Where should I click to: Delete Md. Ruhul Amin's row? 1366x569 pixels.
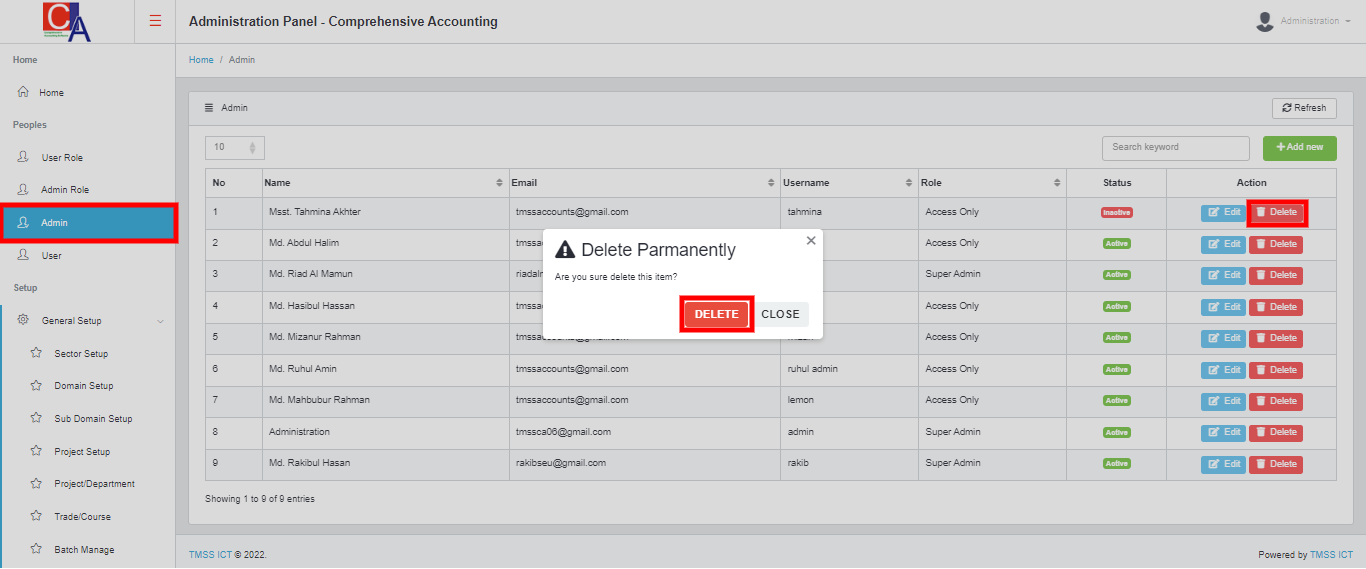1276,370
